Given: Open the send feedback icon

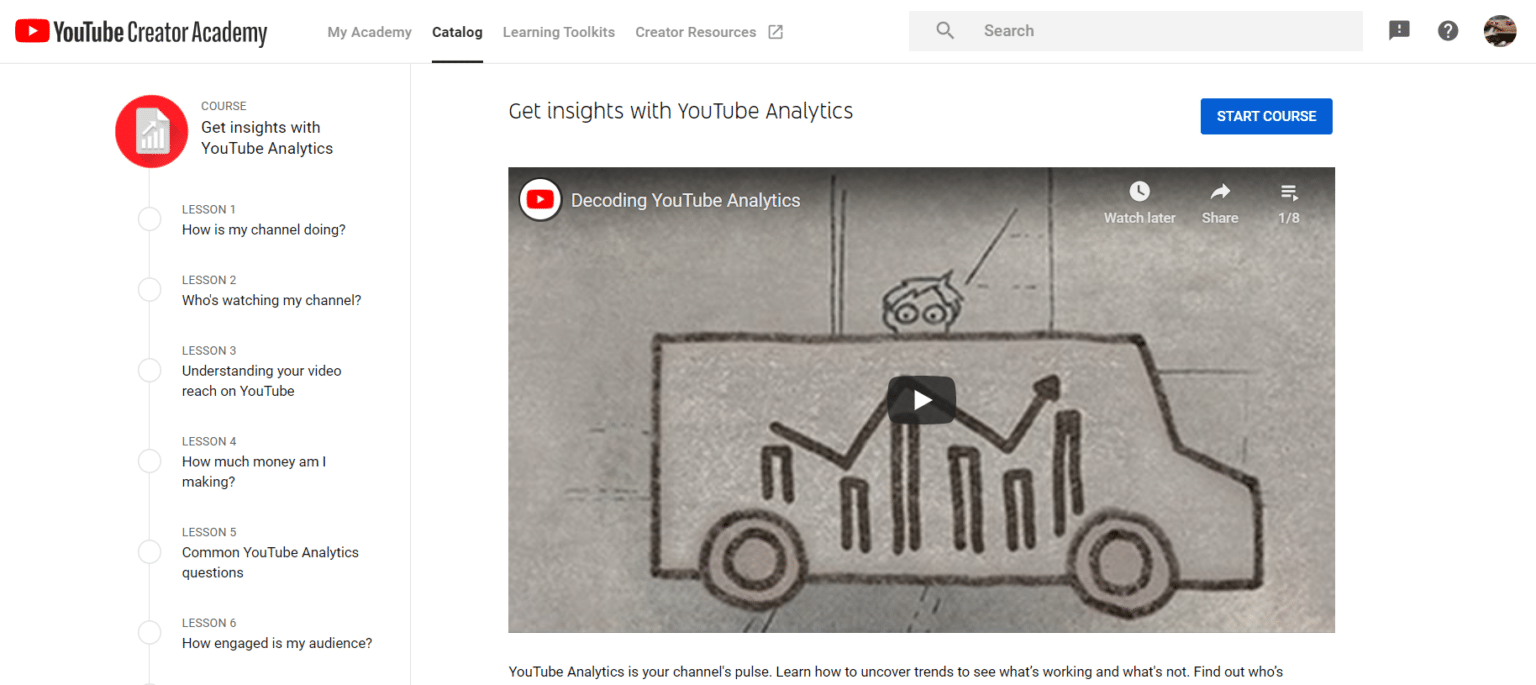Looking at the screenshot, I should (1400, 31).
